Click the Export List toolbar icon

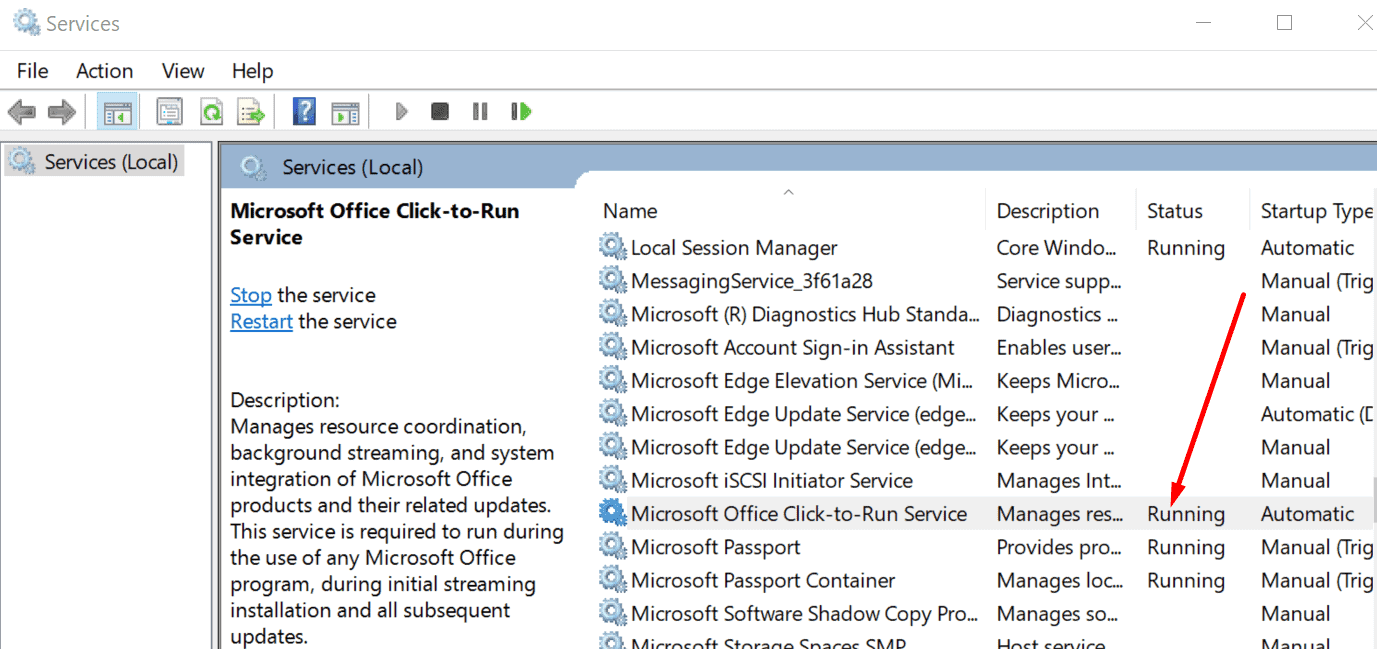point(251,112)
